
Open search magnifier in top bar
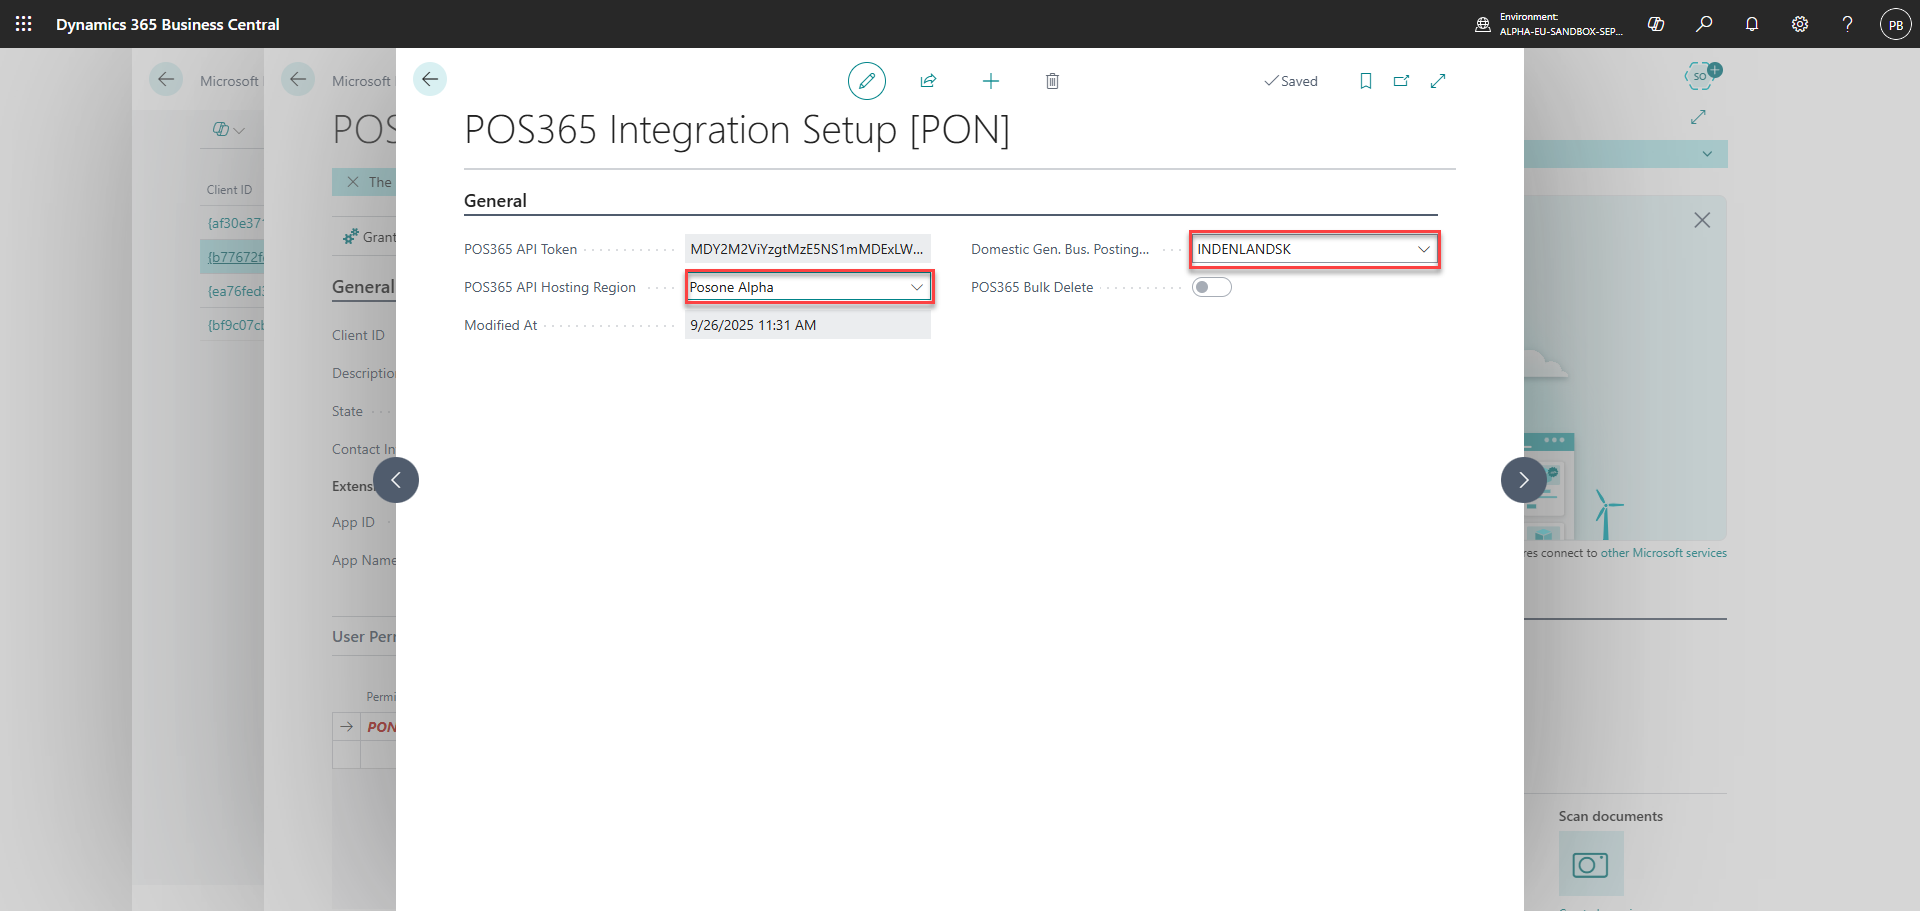tap(1704, 24)
